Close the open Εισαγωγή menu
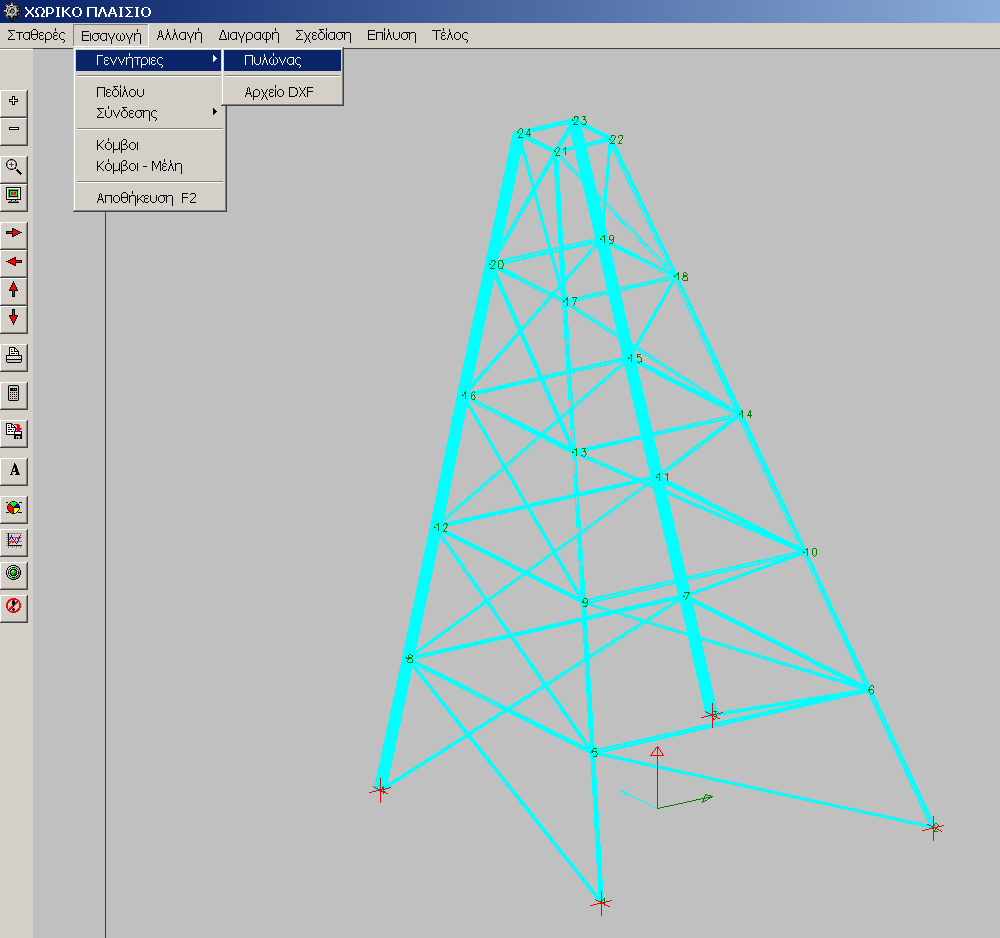Viewport: 1000px width, 938px height. [111, 35]
